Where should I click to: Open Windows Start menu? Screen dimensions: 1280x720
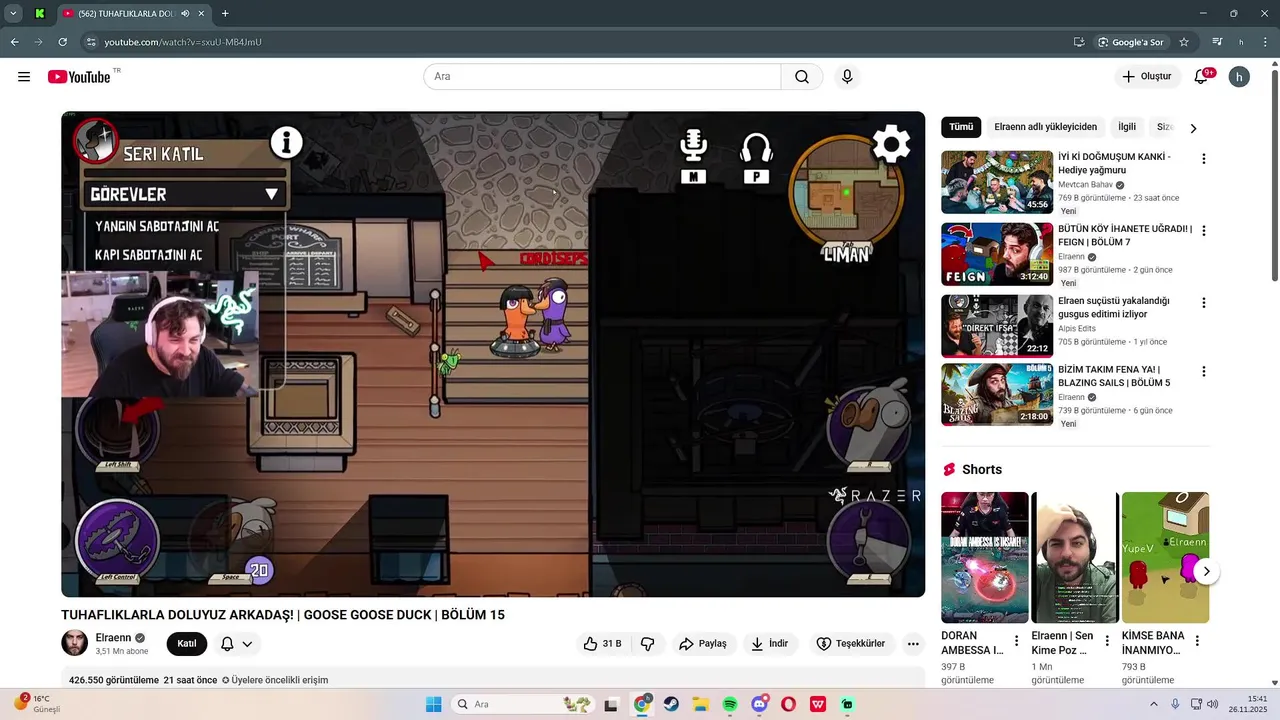tap(433, 704)
